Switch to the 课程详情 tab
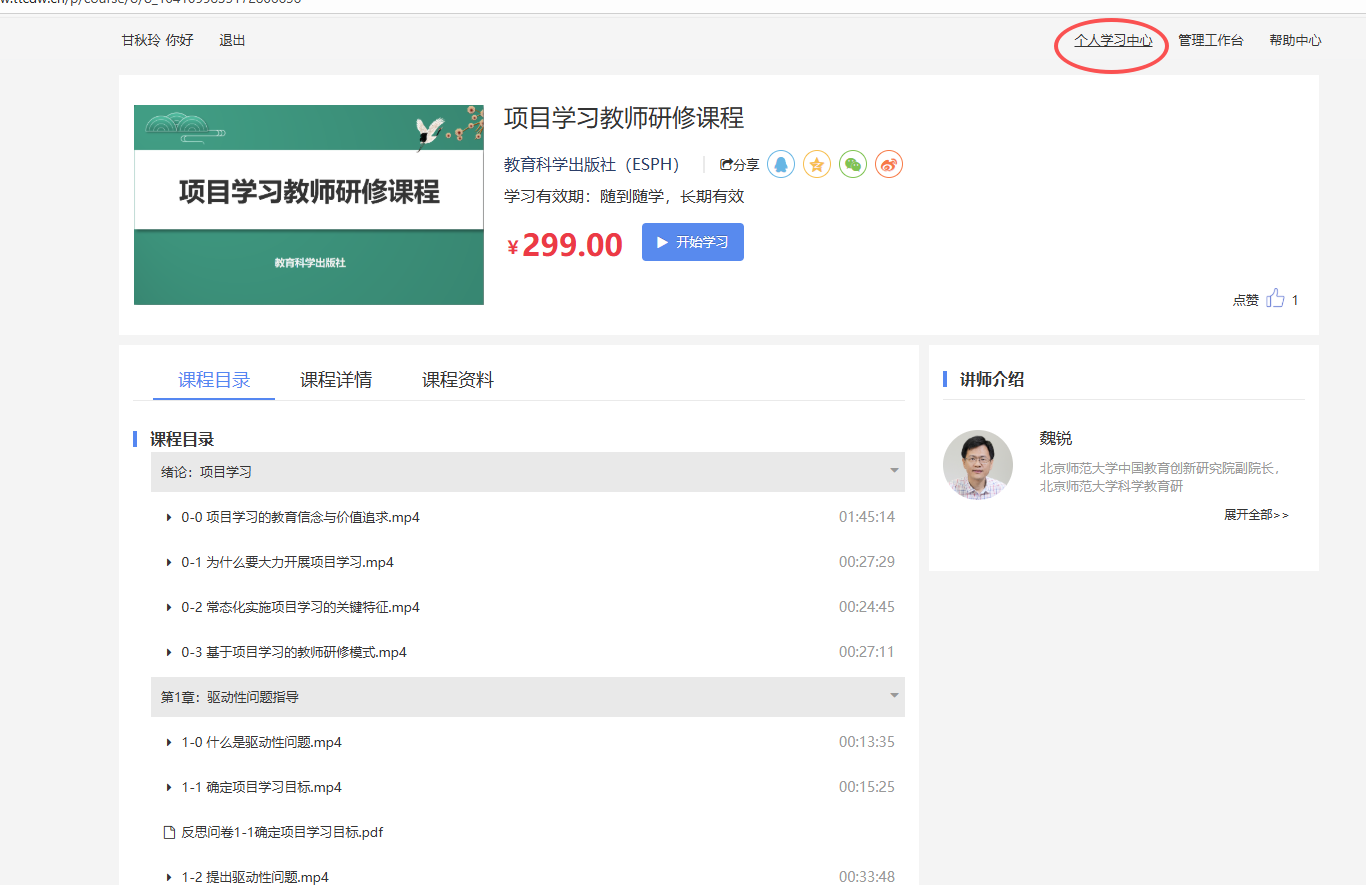1366x885 pixels. pyautogui.click(x=336, y=379)
